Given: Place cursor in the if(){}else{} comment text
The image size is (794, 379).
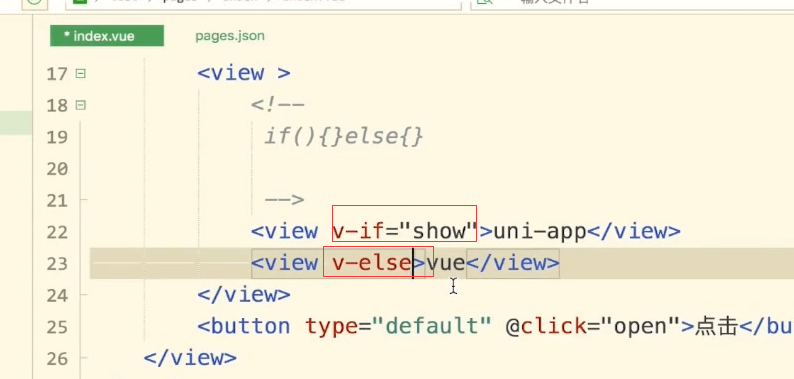Looking at the screenshot, I should click(x=343, y=137).
